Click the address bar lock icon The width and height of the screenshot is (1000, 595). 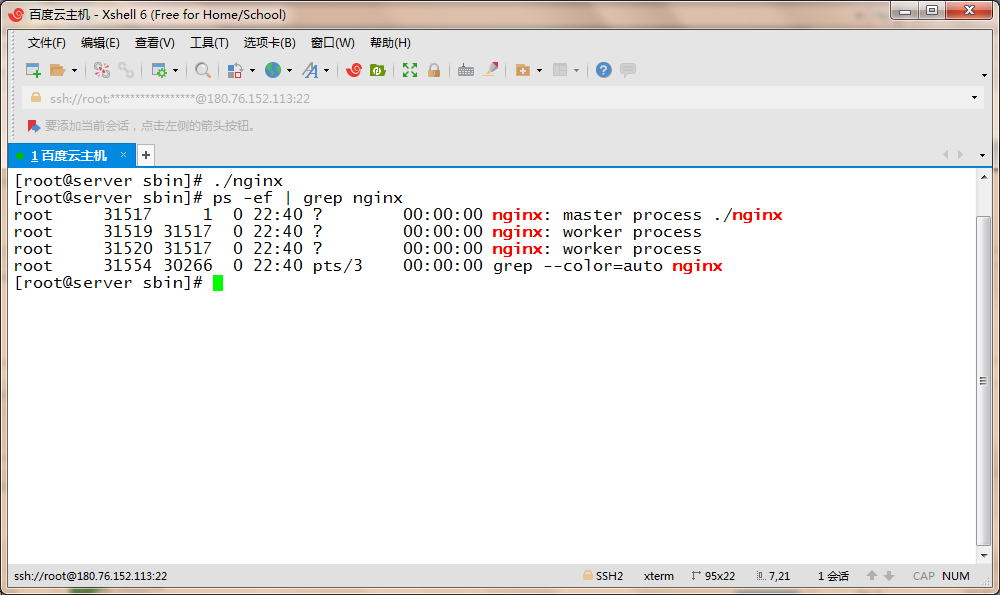pos(36,98)
